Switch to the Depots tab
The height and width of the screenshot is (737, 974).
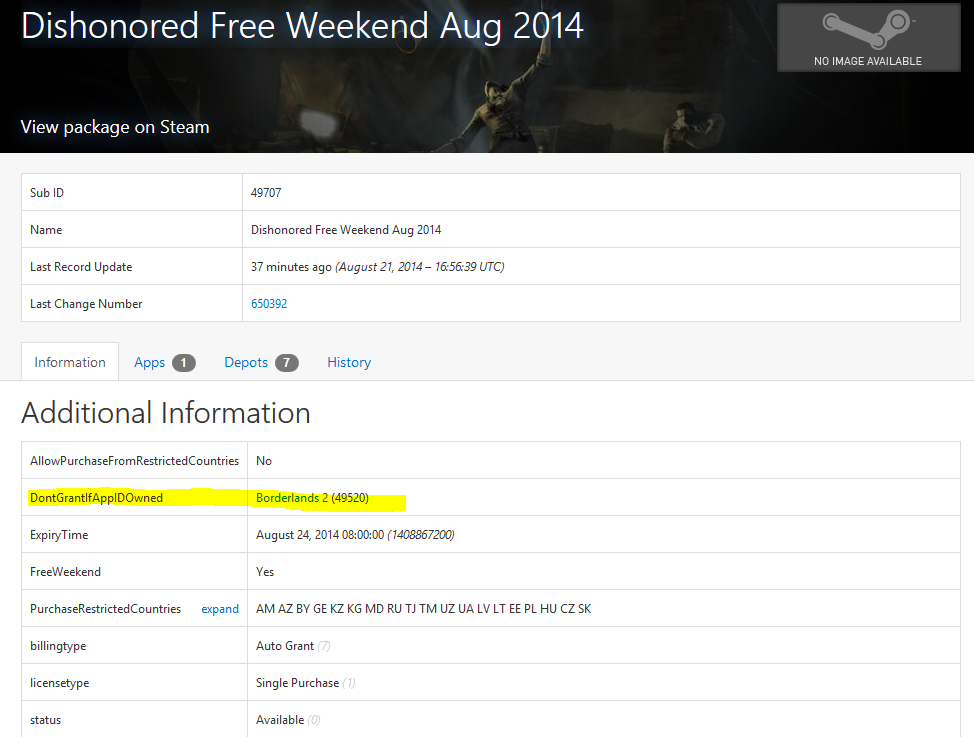pyautogui.click(x=261, y=362)
